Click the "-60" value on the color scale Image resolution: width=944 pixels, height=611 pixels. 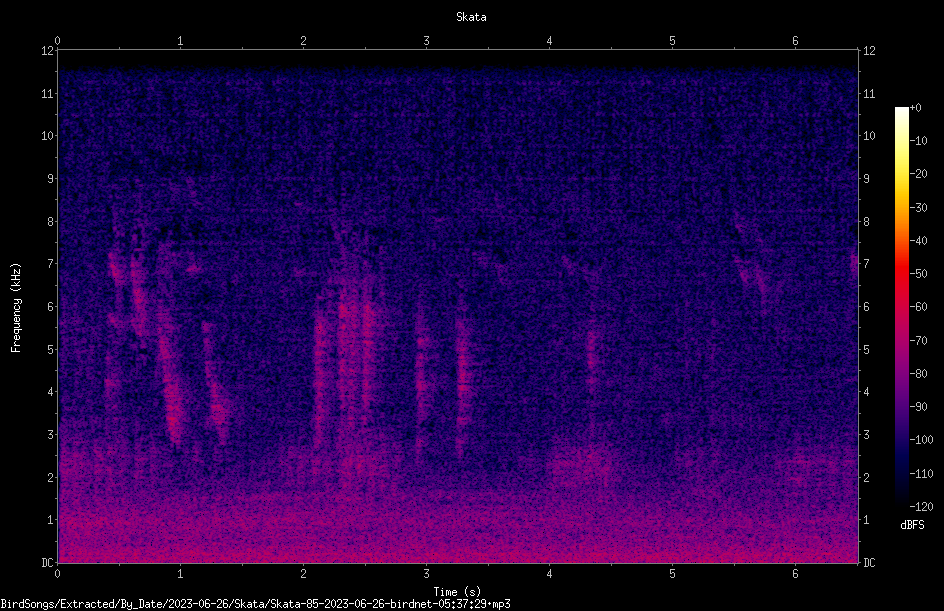pyautogui.click(x=919, y=307)
